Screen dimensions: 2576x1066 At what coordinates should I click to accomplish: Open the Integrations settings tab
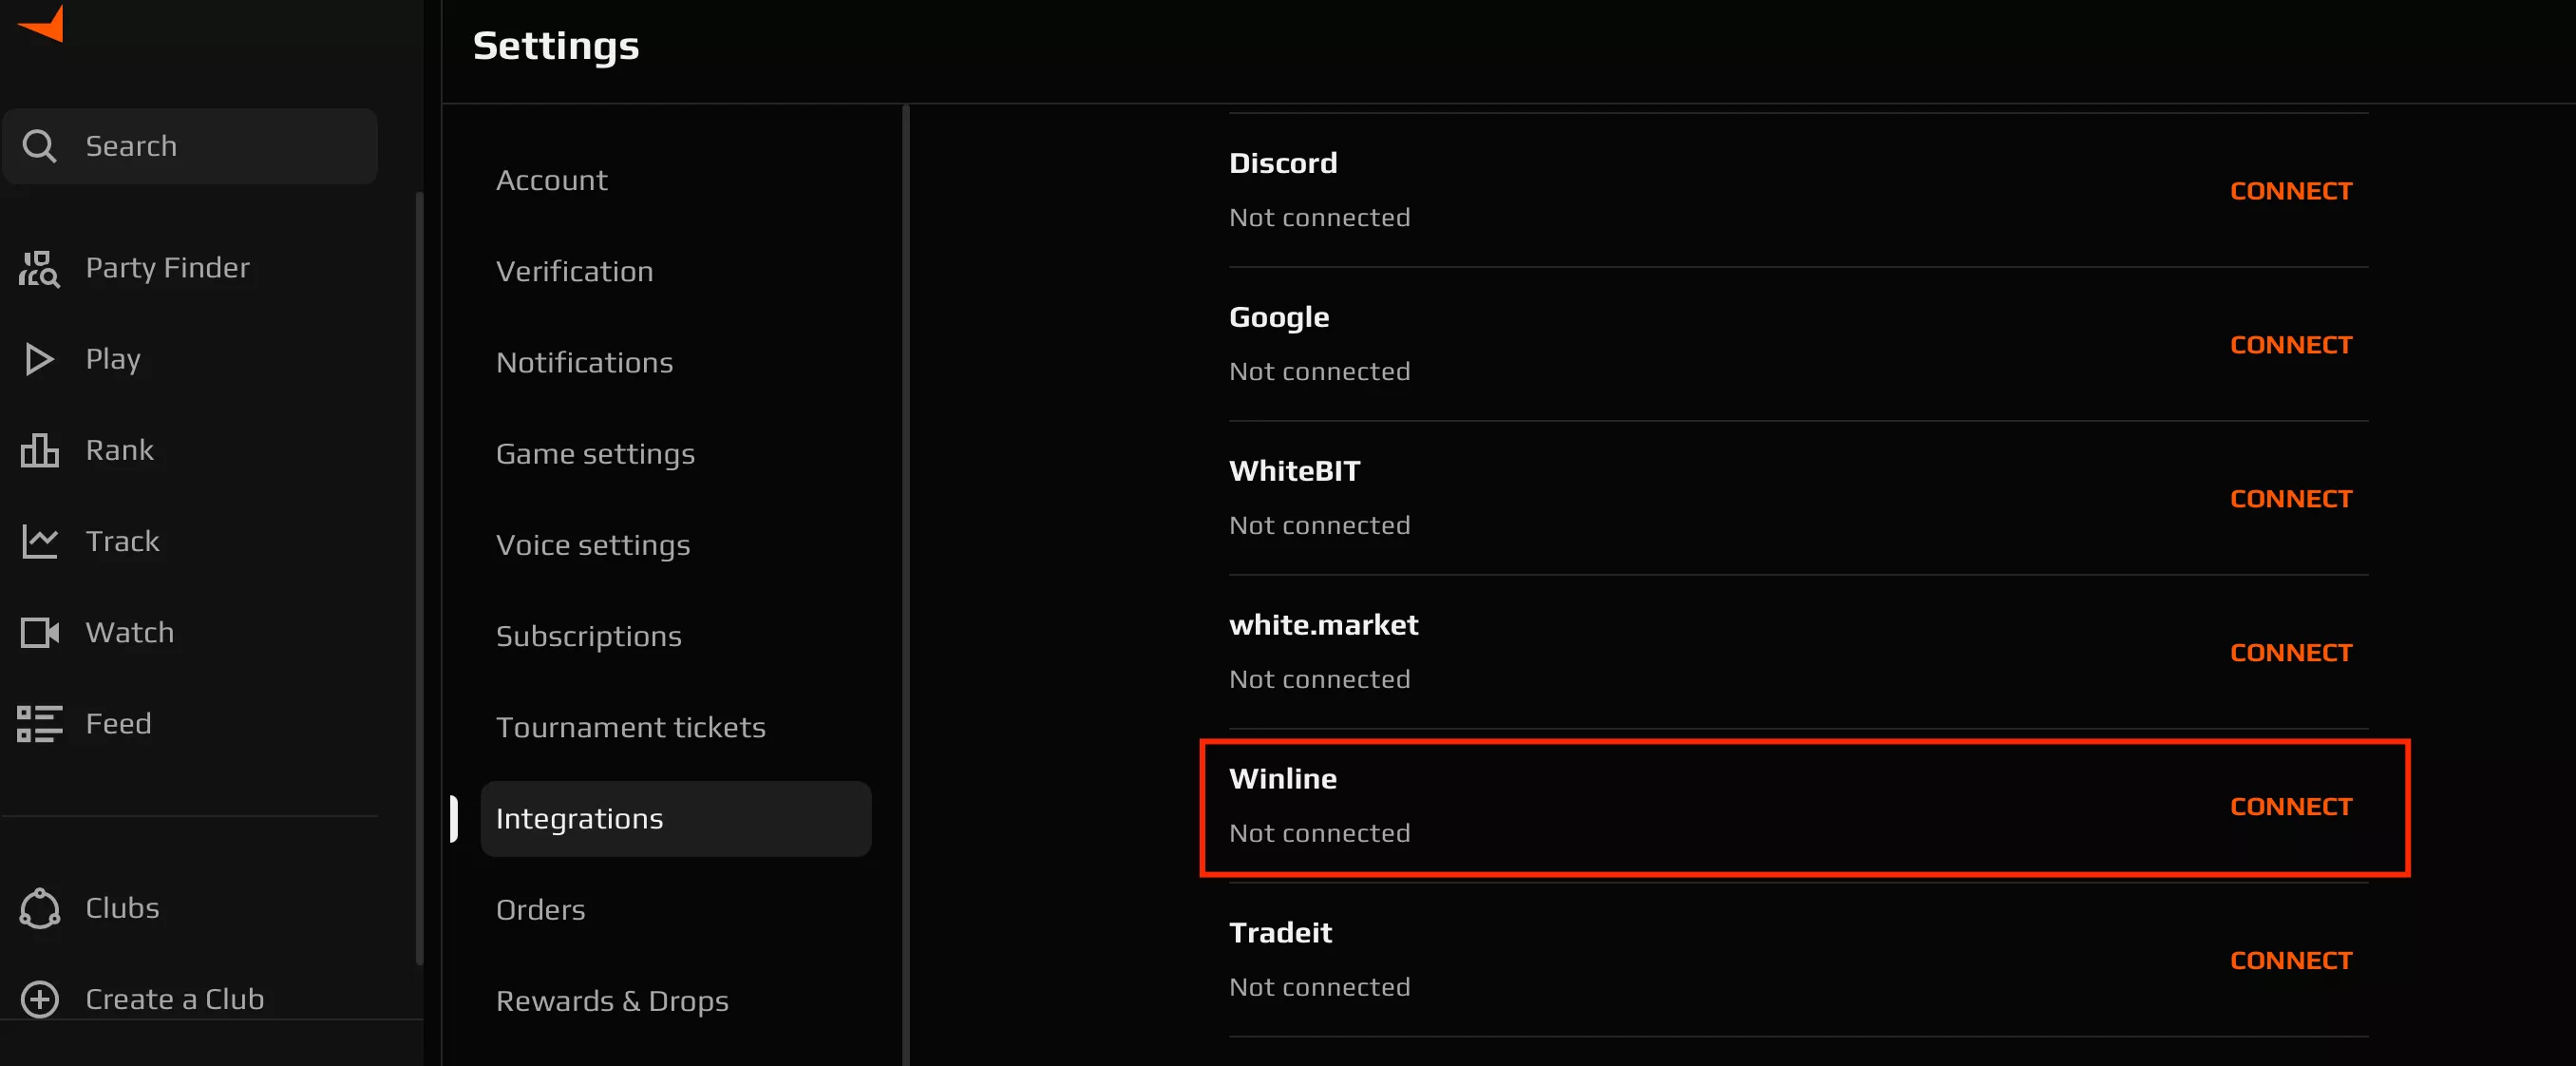click(579, 818)
